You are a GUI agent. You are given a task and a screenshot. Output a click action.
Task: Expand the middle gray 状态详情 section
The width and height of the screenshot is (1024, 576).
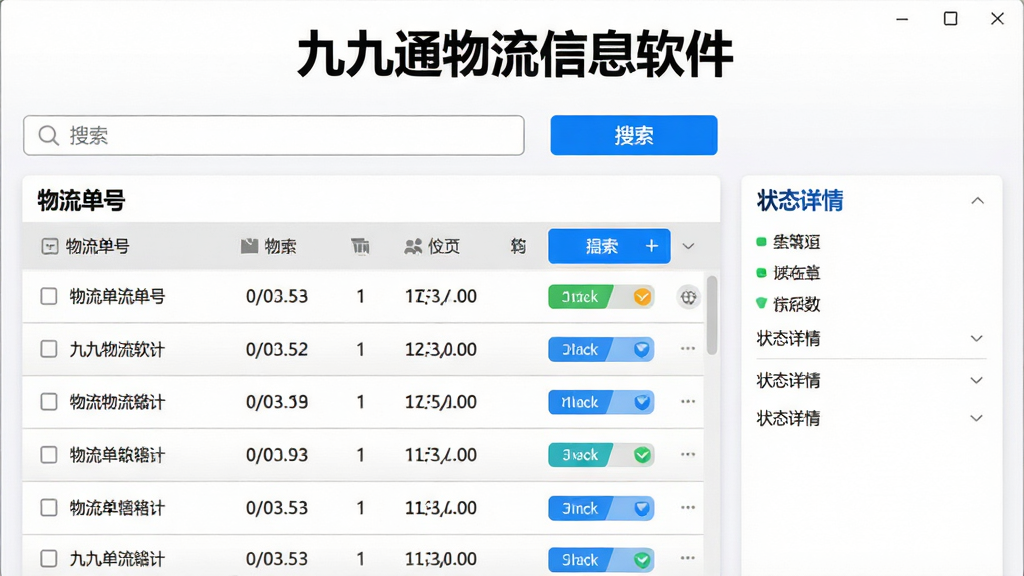point(976,380)
